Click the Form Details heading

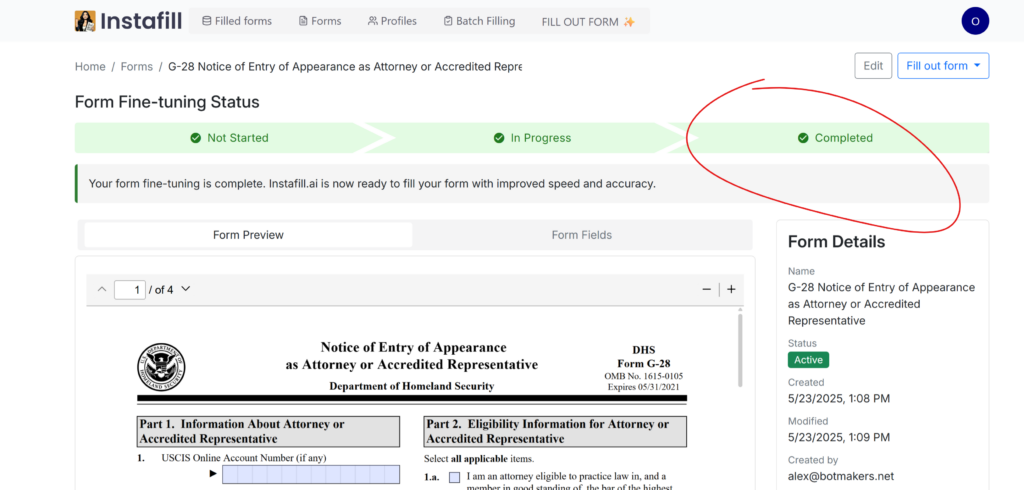coord(837,242)
